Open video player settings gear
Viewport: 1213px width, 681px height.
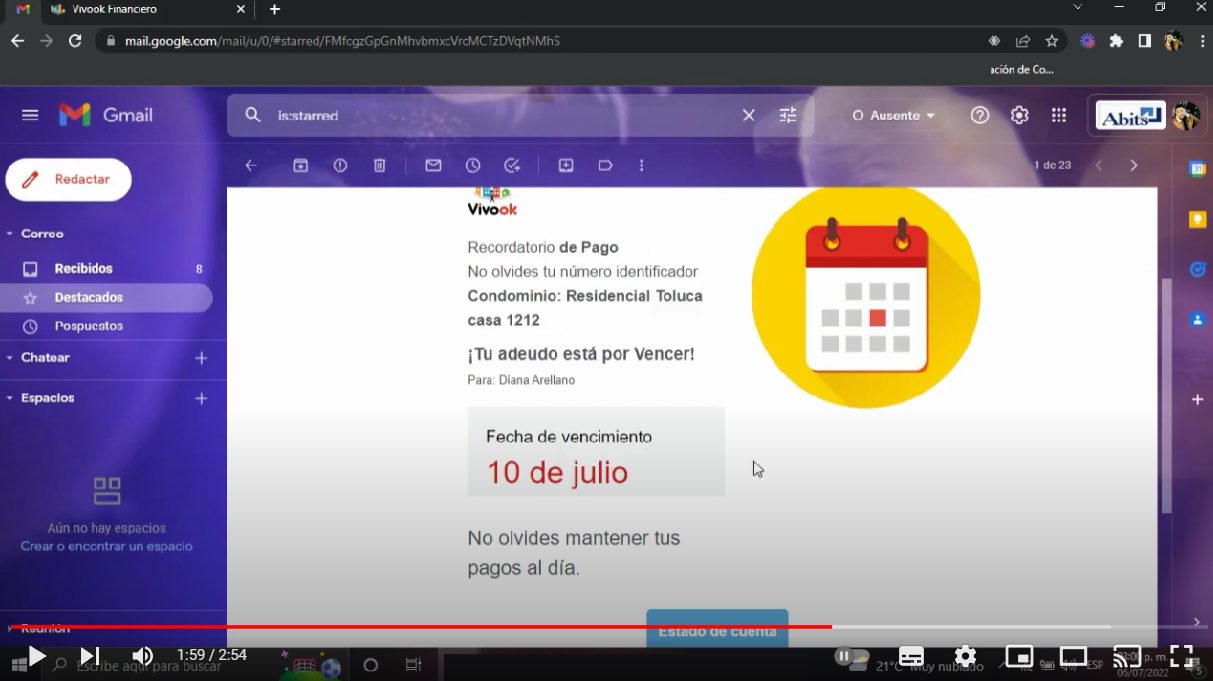965,656
